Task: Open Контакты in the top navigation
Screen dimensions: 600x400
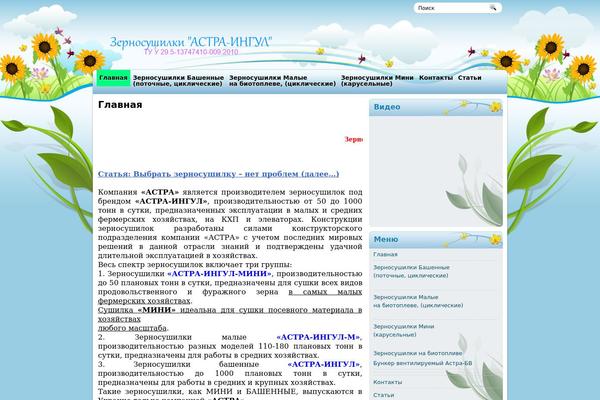Action: point(435,78)
